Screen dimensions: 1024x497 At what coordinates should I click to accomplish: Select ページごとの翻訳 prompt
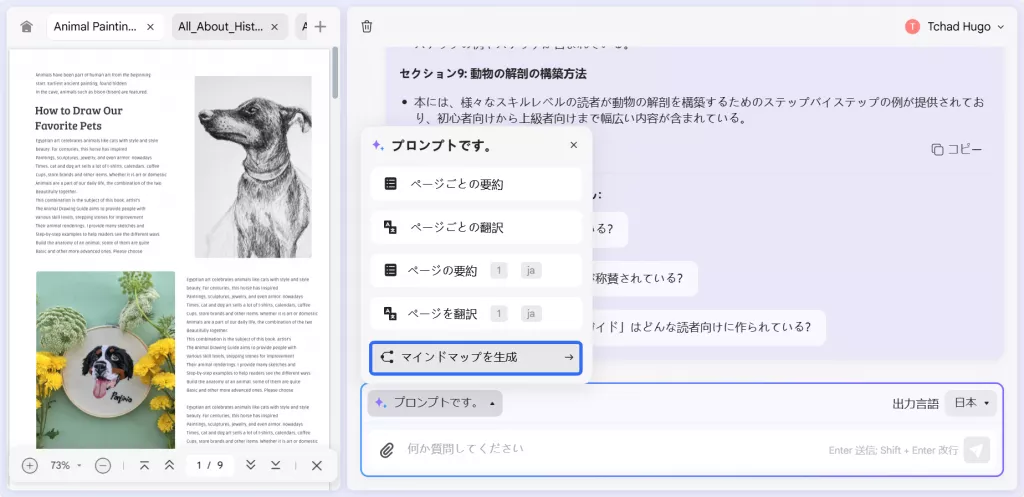pyautogui.click(x=476, y=227)
